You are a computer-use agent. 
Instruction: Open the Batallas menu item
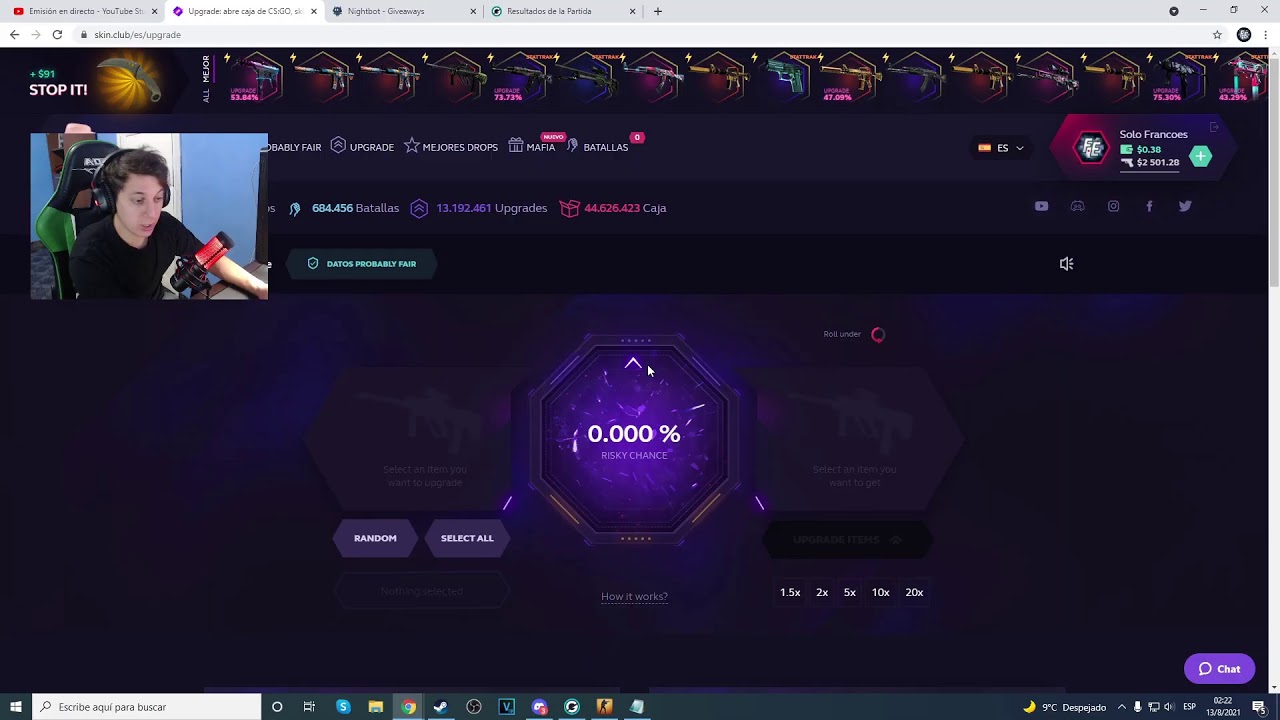point(597,147)
